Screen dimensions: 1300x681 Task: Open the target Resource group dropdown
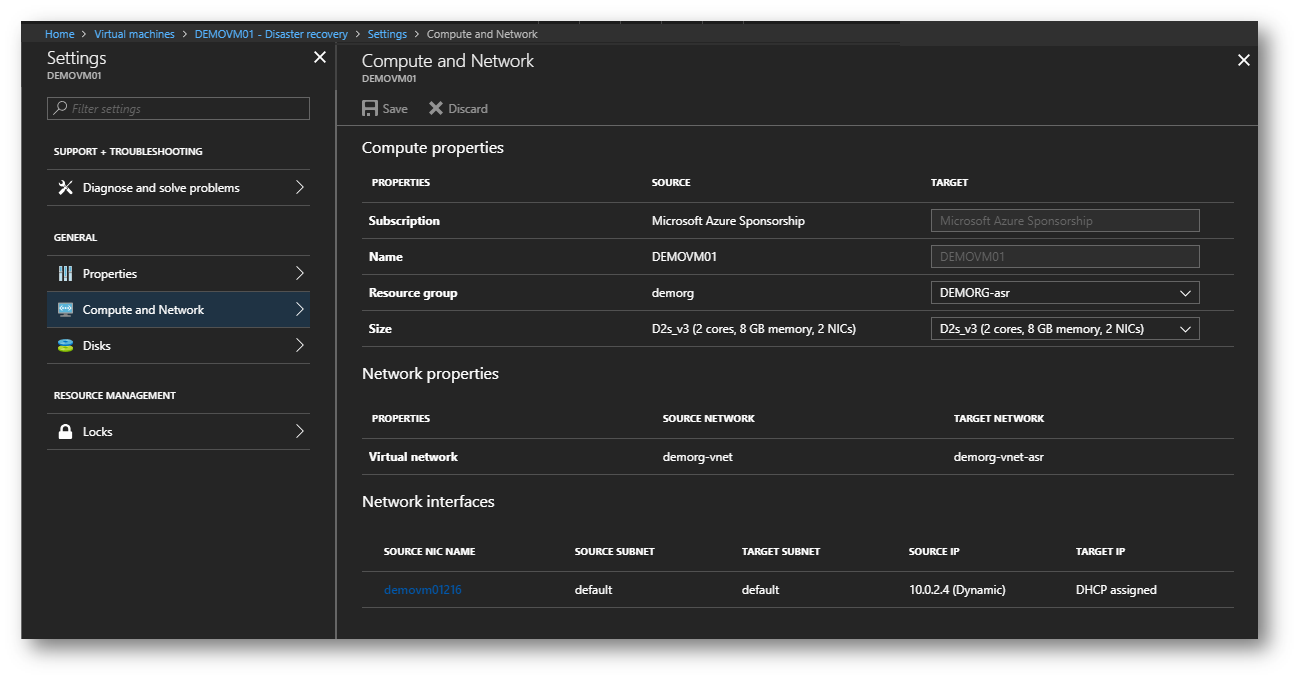tap(1064, 293)
